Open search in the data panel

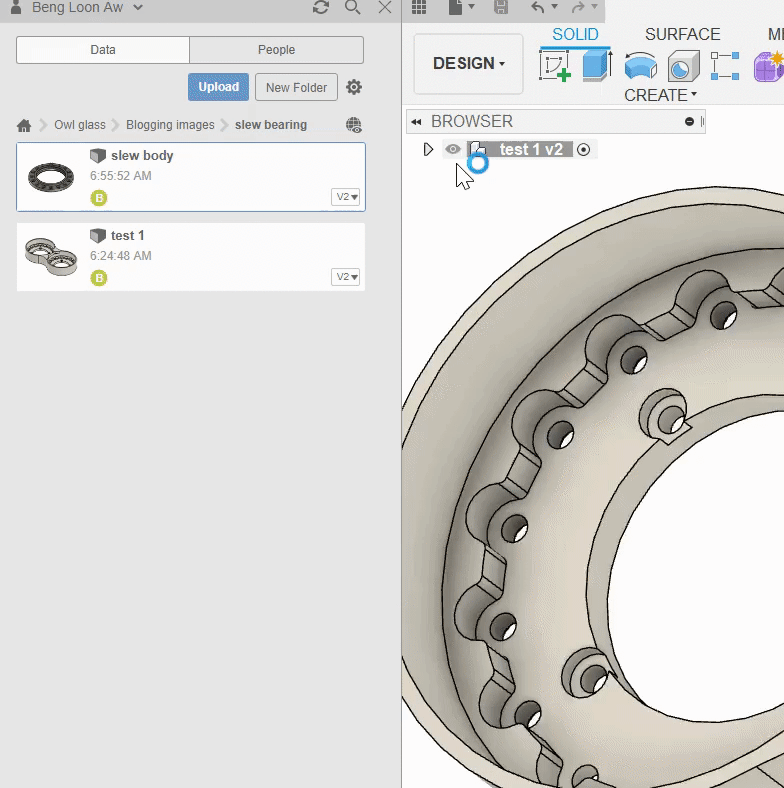click(x=352, y=7)
